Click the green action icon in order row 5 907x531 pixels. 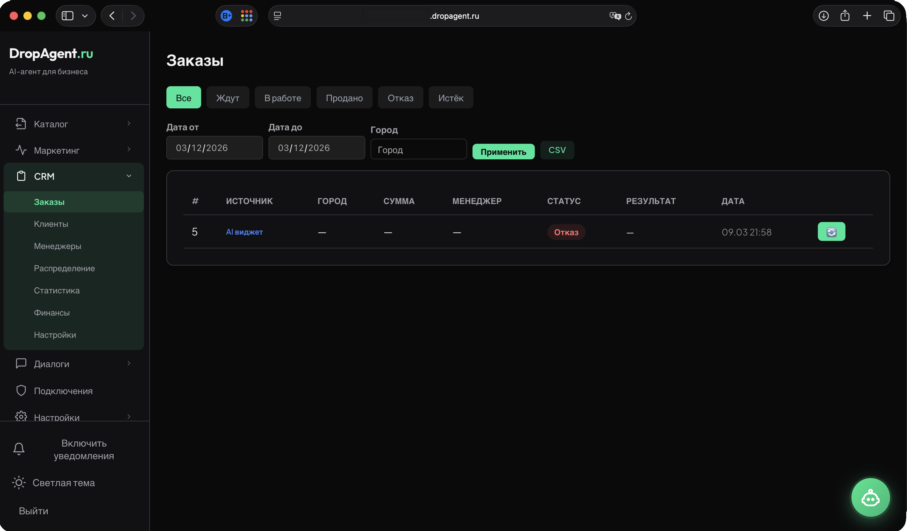click(x=831, y=232)
